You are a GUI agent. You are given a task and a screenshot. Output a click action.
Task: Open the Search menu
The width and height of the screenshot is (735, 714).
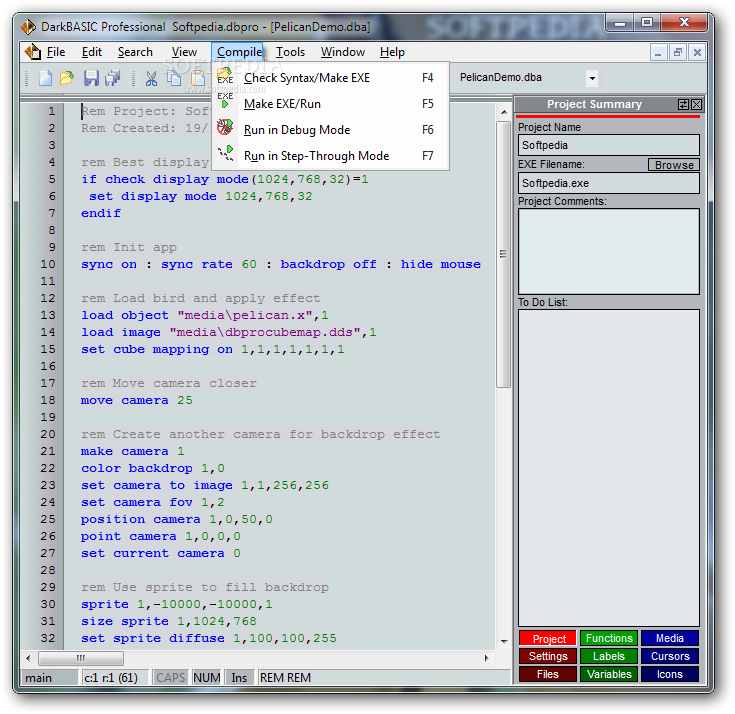click(x=135, y=52)
